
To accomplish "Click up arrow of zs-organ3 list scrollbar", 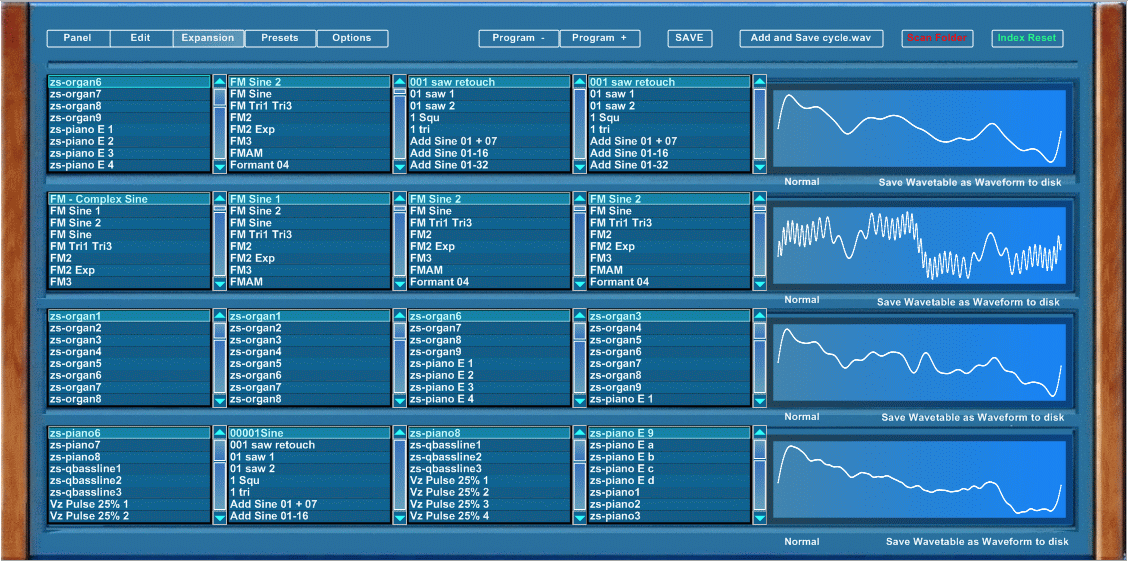I will (759, 316).
